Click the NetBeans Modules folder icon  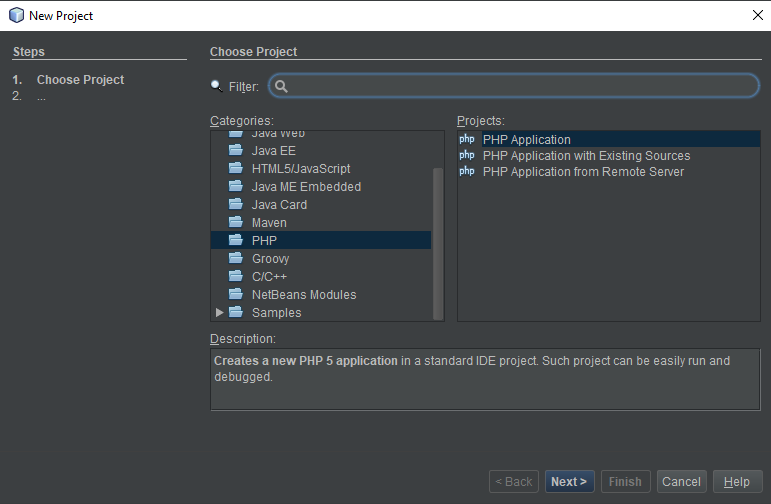tap(236, 294)
